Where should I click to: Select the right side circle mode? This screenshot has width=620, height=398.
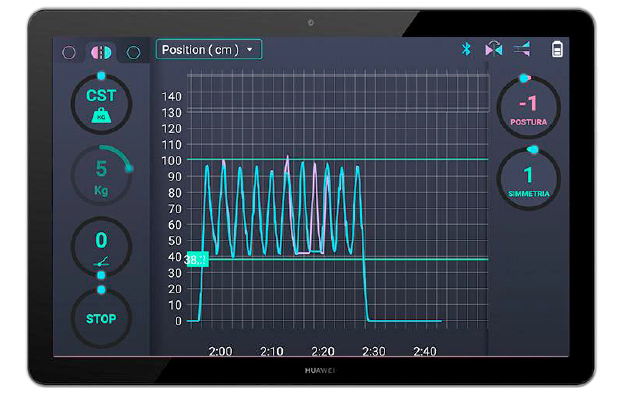click(x=133, y=52)
